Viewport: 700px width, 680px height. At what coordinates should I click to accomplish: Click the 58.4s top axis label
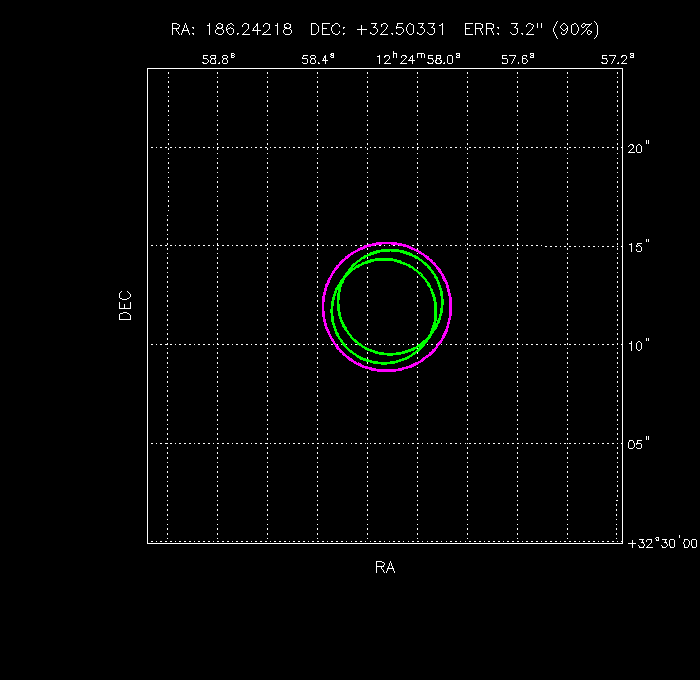[x=318, y=59]
